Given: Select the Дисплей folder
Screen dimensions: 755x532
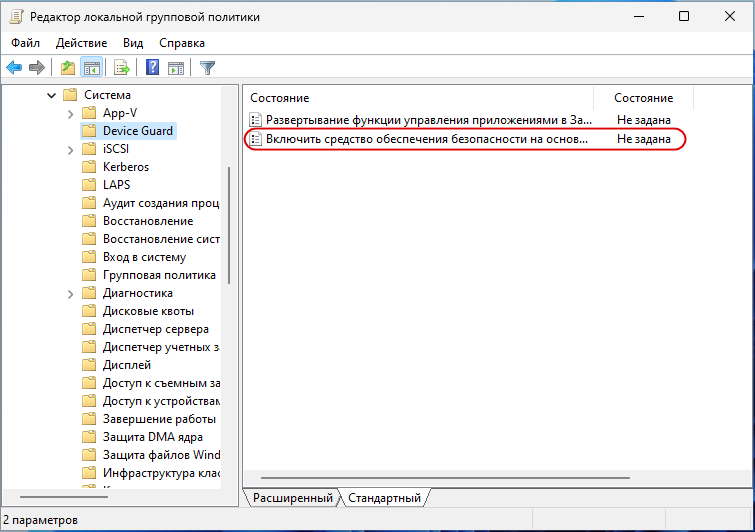Looking at the screenshot, I should [x=127, y=365].
